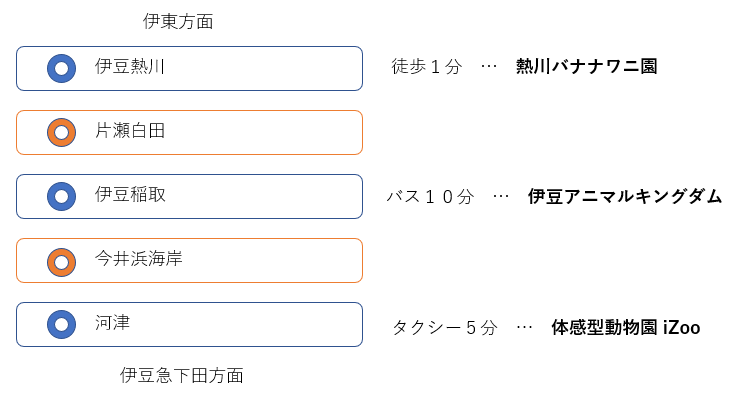Click the 伊豆急下田方面 direction label
This screenshot has height=404, width=755.
[x=182, y=375]
